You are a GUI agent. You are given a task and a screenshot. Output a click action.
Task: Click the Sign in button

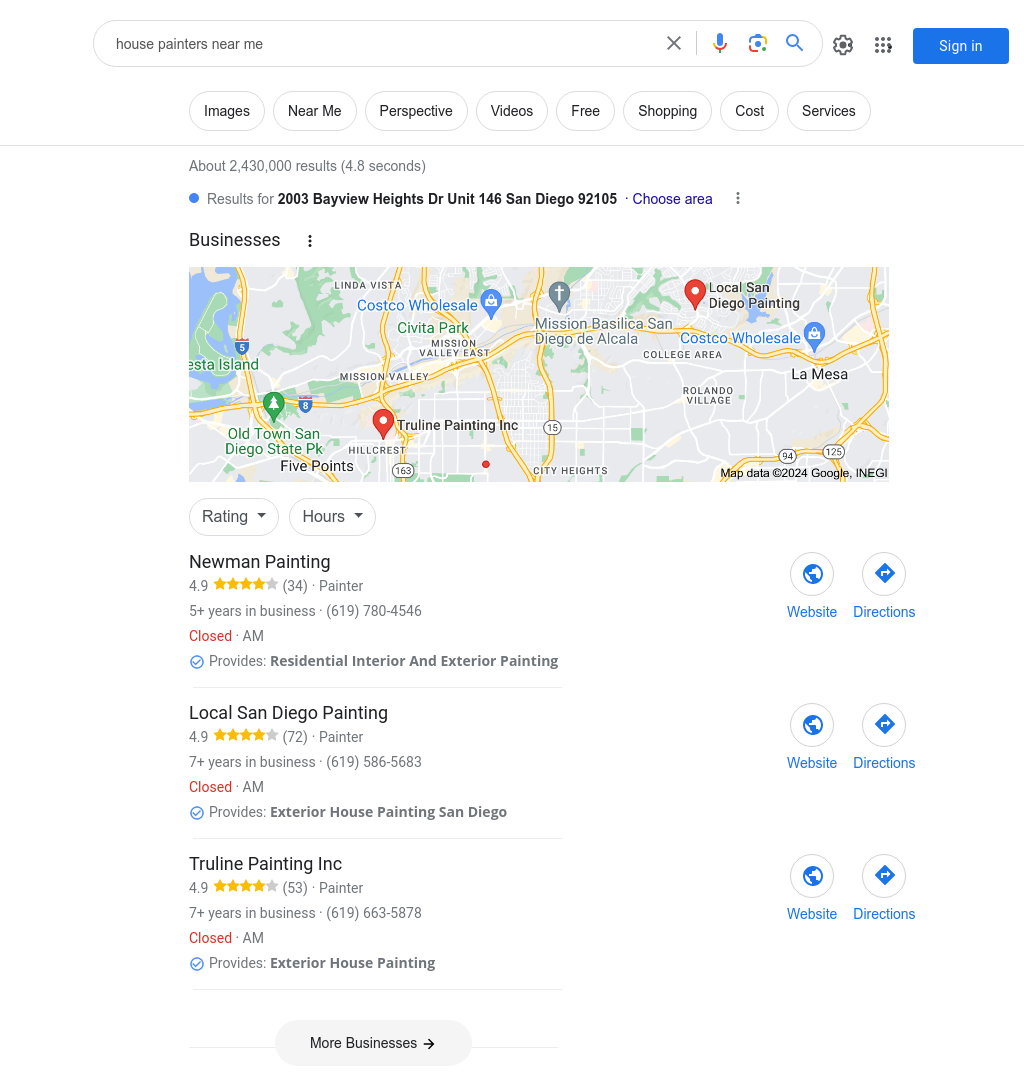pos(961,46)
